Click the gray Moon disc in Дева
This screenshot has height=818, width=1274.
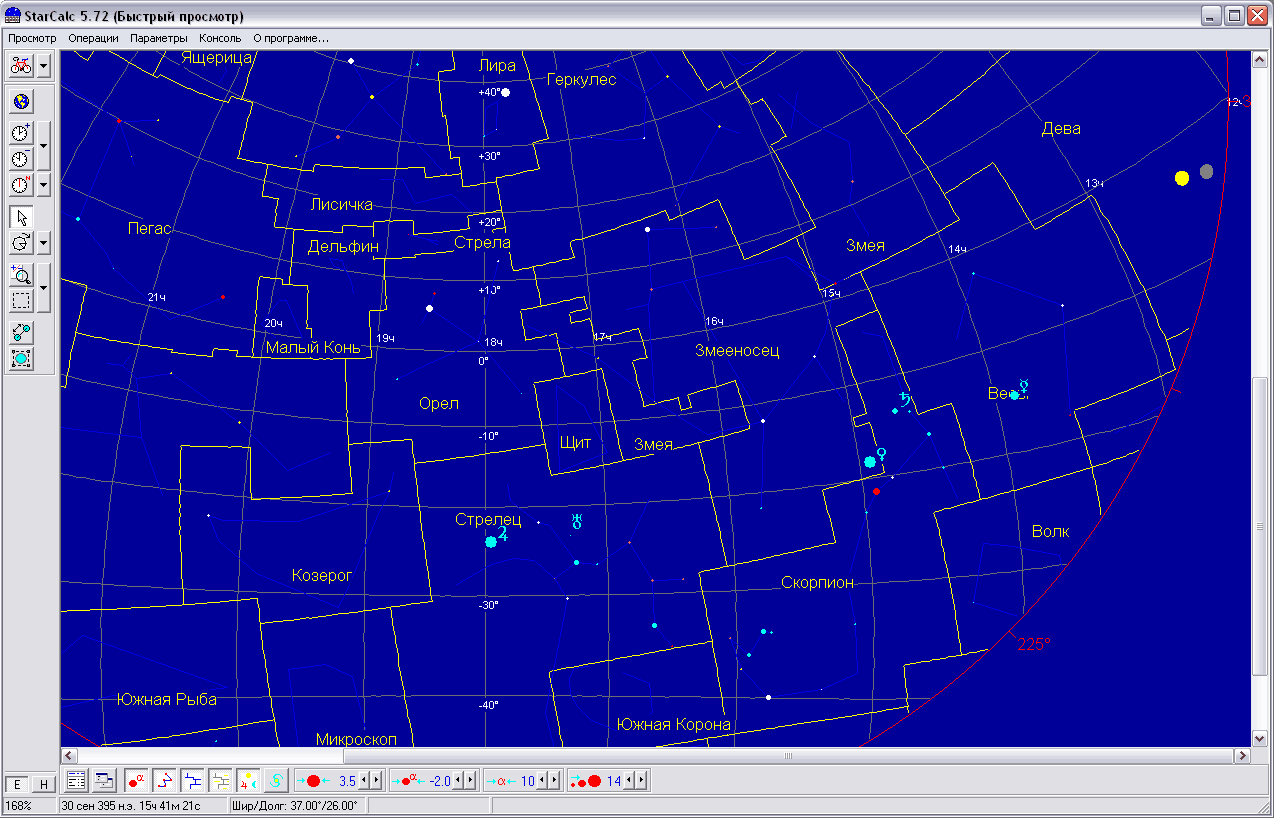pos(1207,171)
